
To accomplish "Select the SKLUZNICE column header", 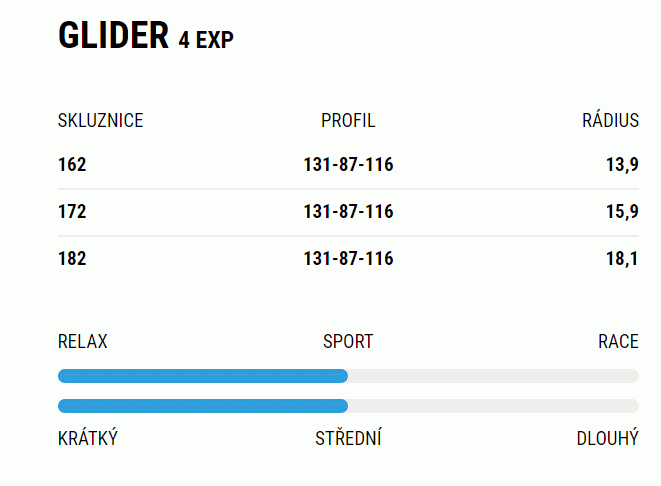I will 100,121.
